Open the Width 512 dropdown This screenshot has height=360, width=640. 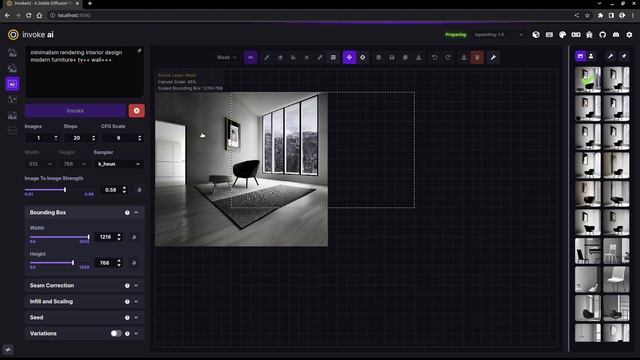(x=40, y=164)
